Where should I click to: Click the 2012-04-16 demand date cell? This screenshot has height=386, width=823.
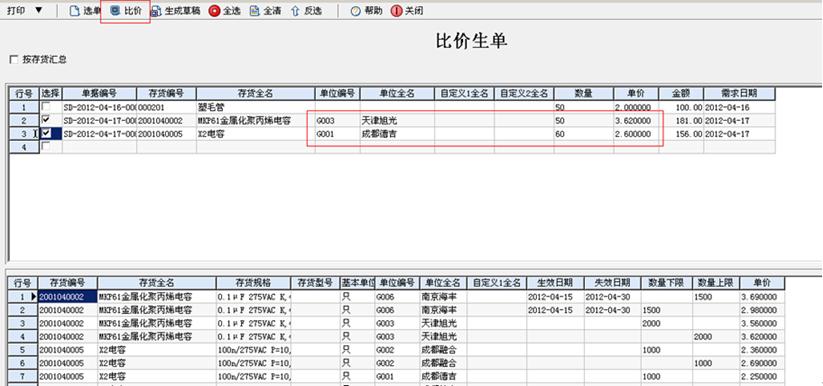click(x=739, y=107)
